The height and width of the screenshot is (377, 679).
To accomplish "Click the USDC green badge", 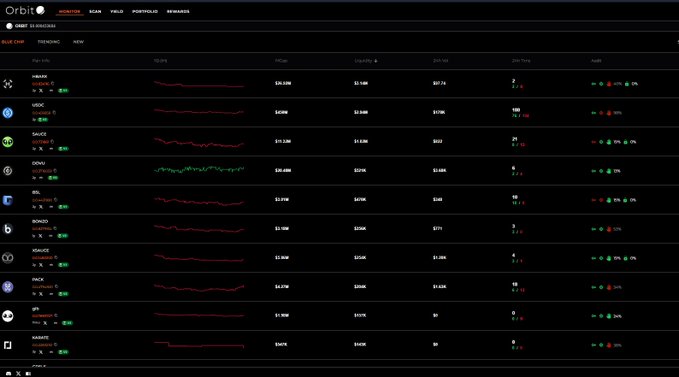I will (43, 120).
